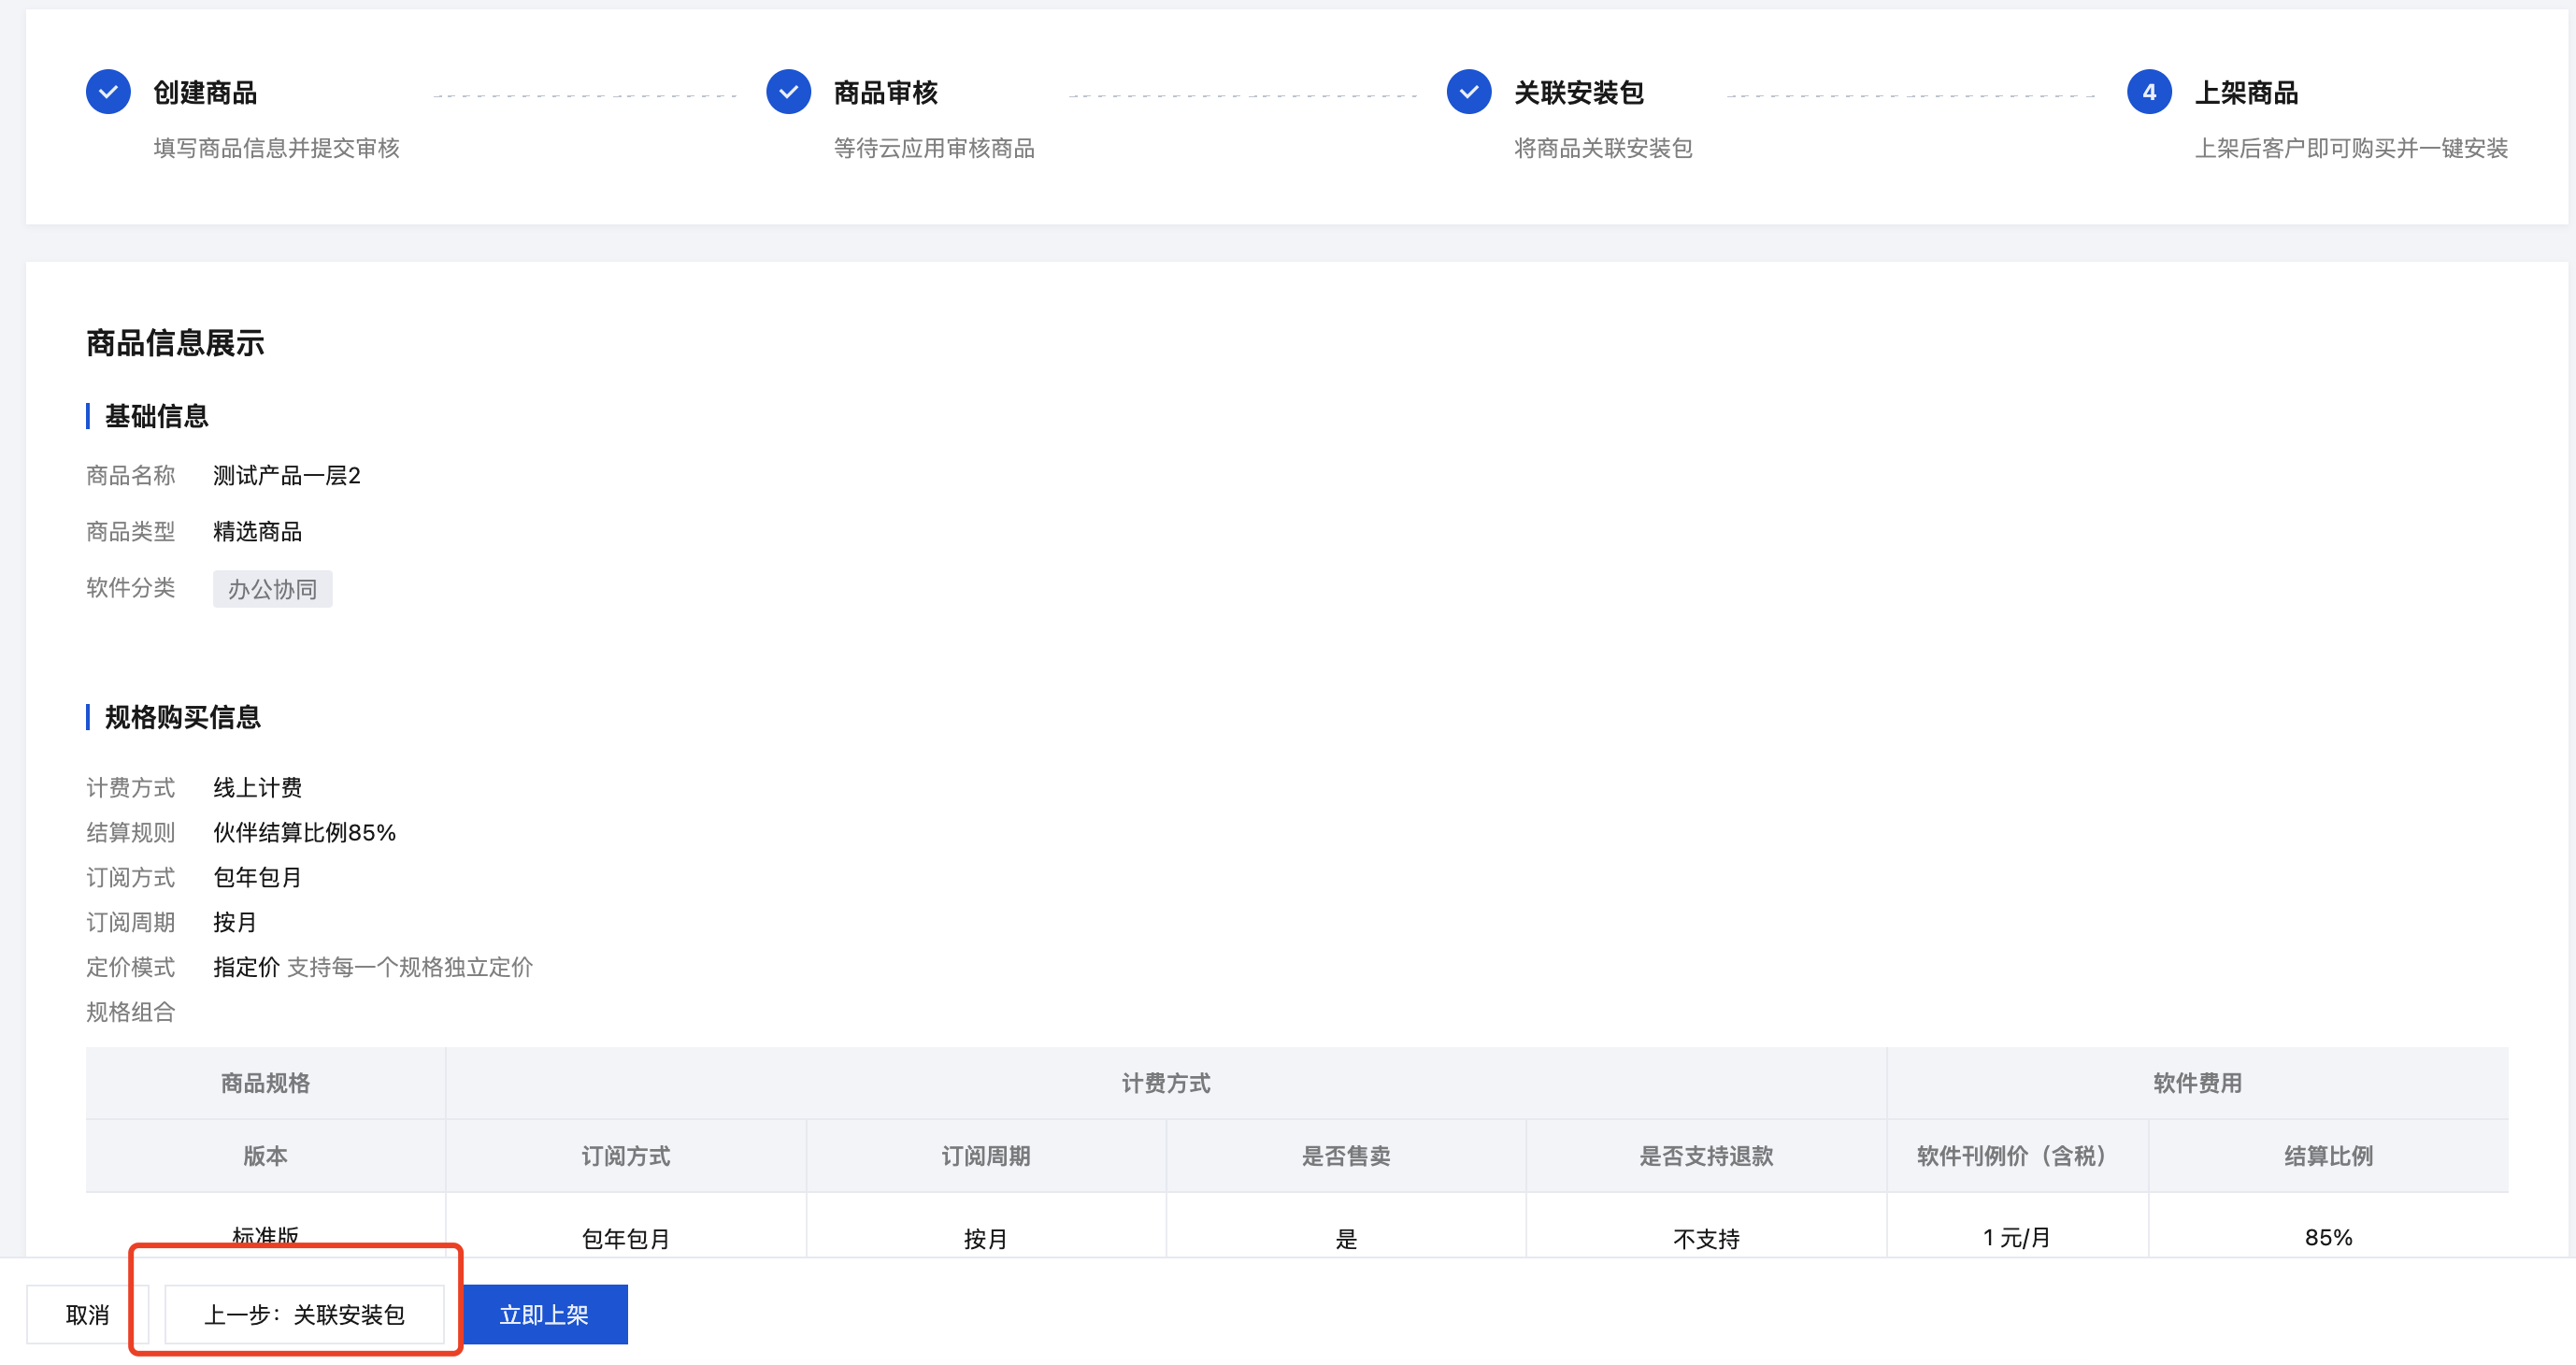Click the 是否支持退款 column header

[1706, 1156]
